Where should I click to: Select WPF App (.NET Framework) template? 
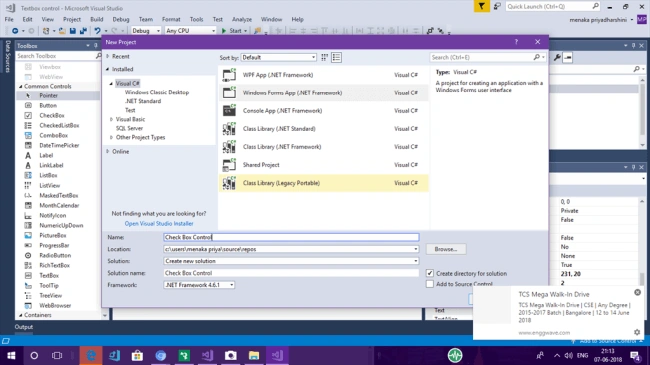pyautogui.click(x=323, y=75)
